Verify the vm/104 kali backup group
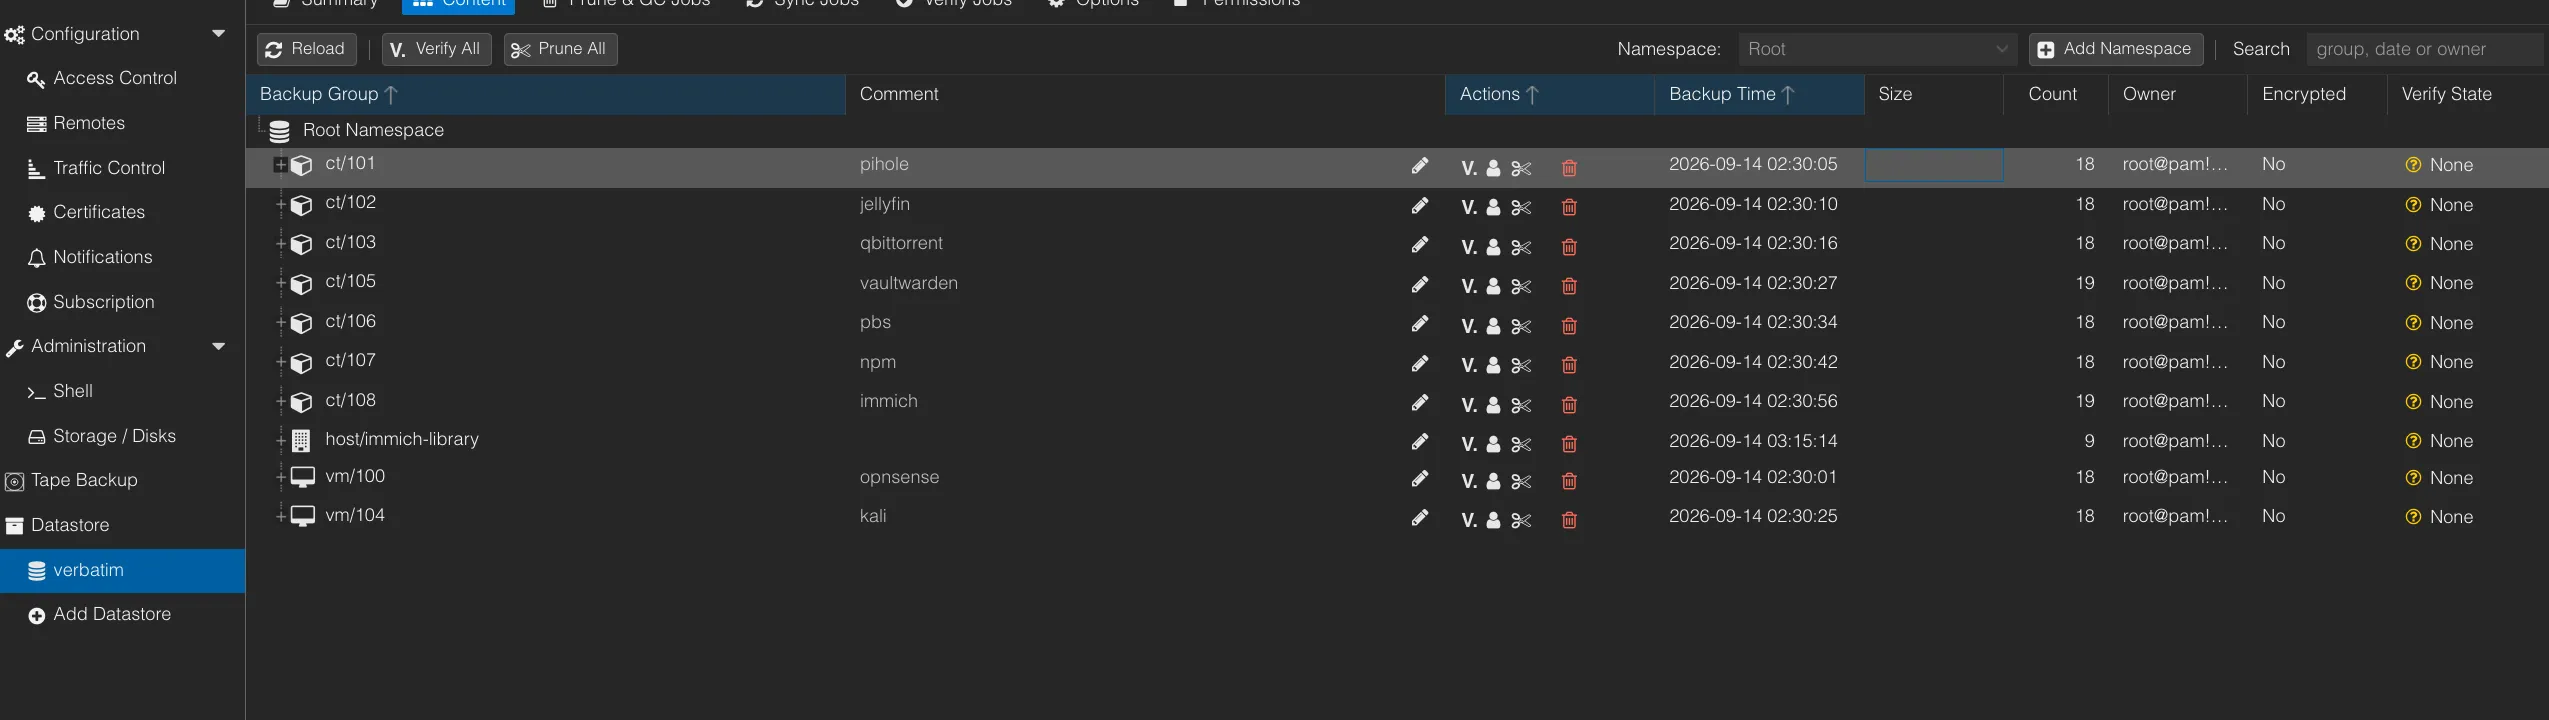 tap(1468, 520)
